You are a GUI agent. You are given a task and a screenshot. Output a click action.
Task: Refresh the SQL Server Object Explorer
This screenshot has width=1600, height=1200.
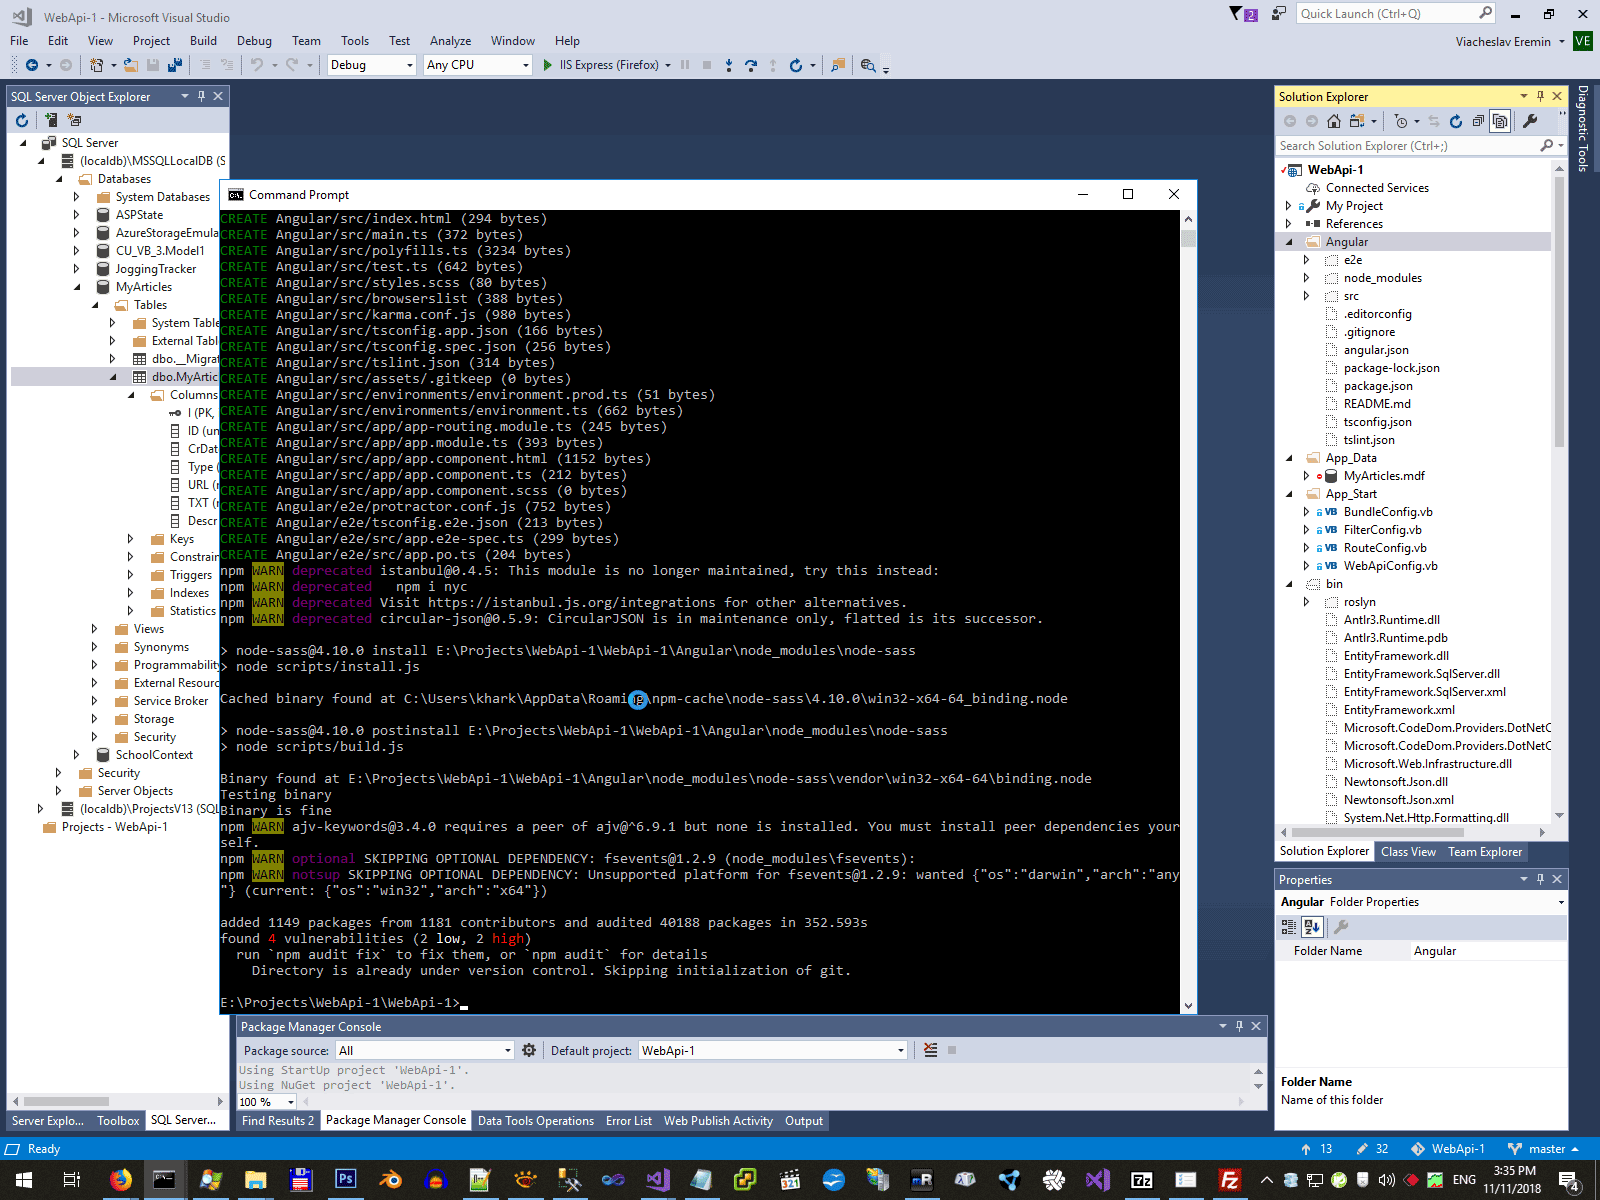pyautogui.click(x=22, y=120)
